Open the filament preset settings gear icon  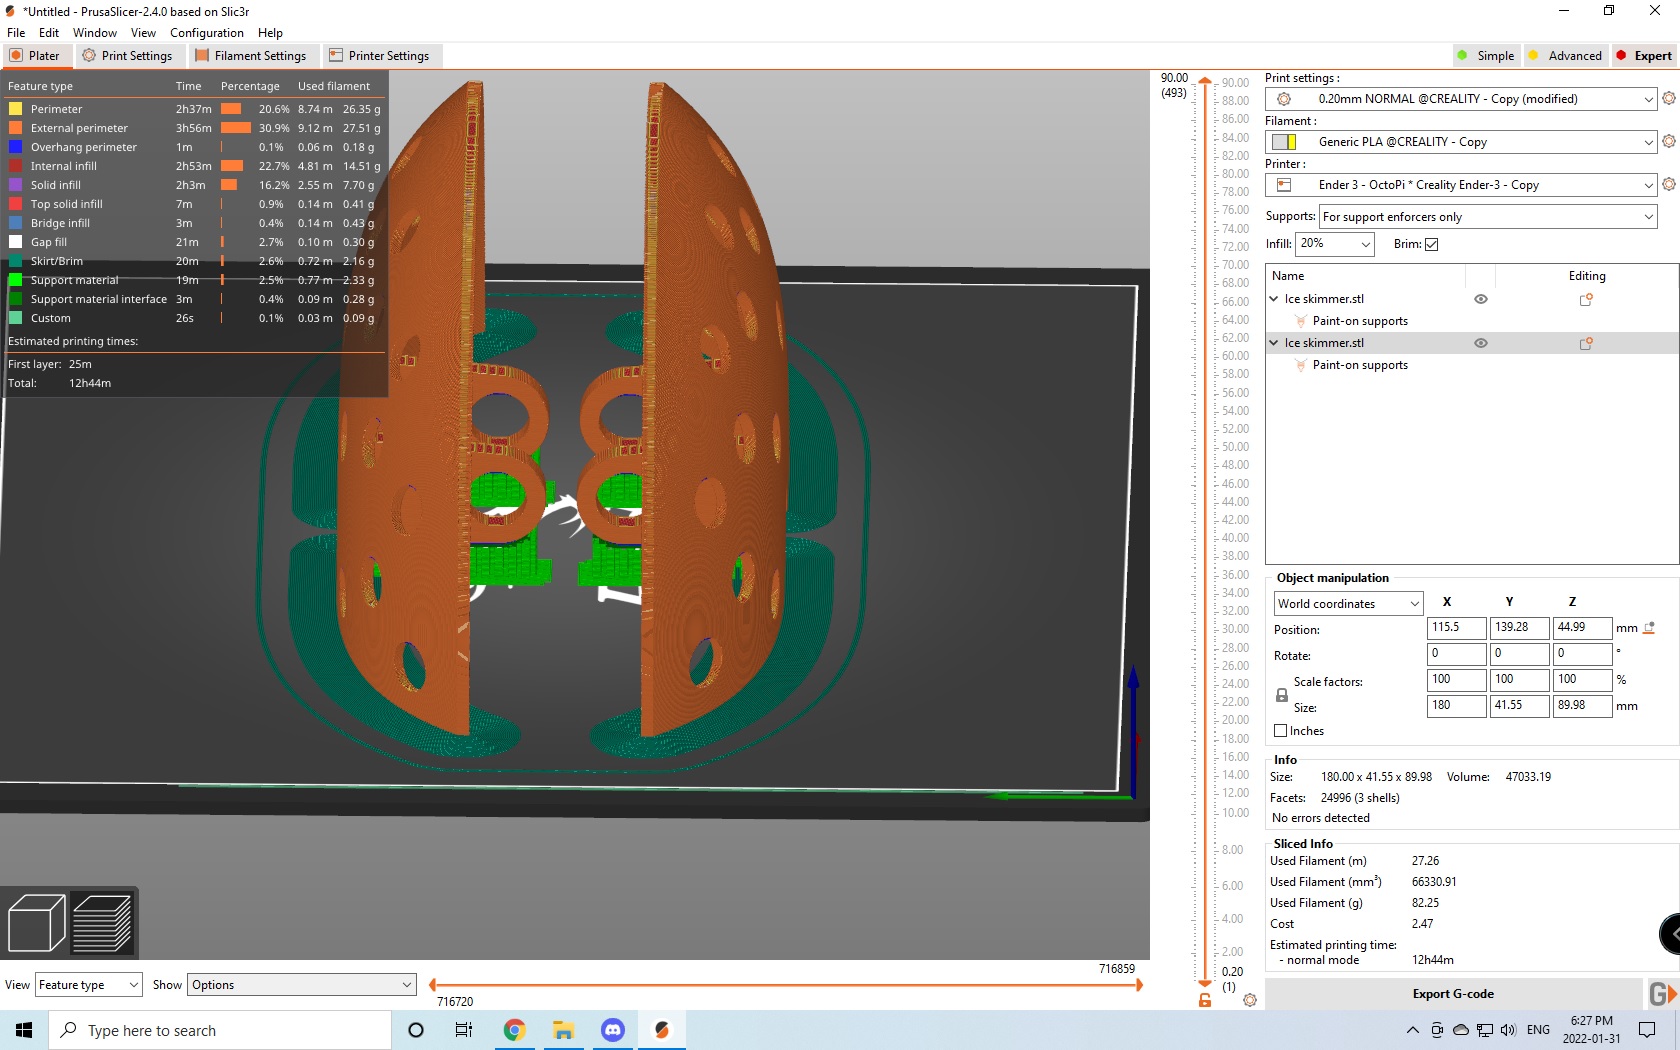click(1668, 141)
